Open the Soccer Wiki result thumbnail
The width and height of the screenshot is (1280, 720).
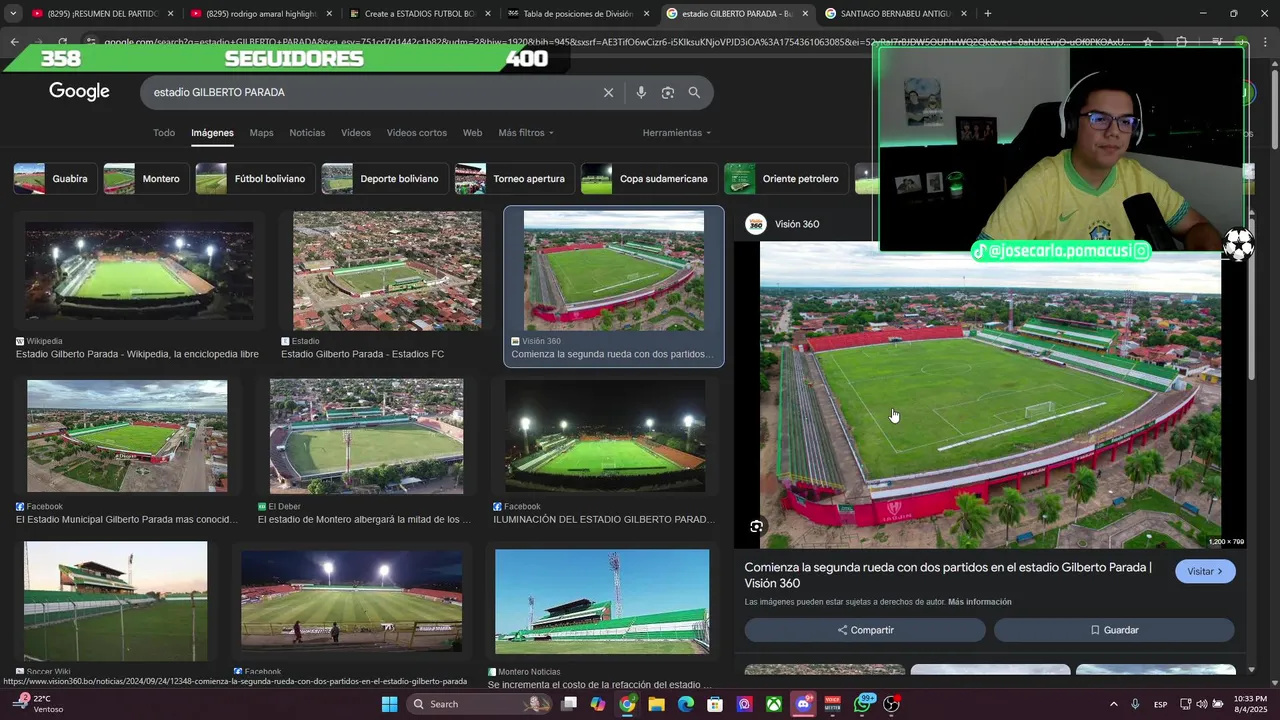[116, 601]
